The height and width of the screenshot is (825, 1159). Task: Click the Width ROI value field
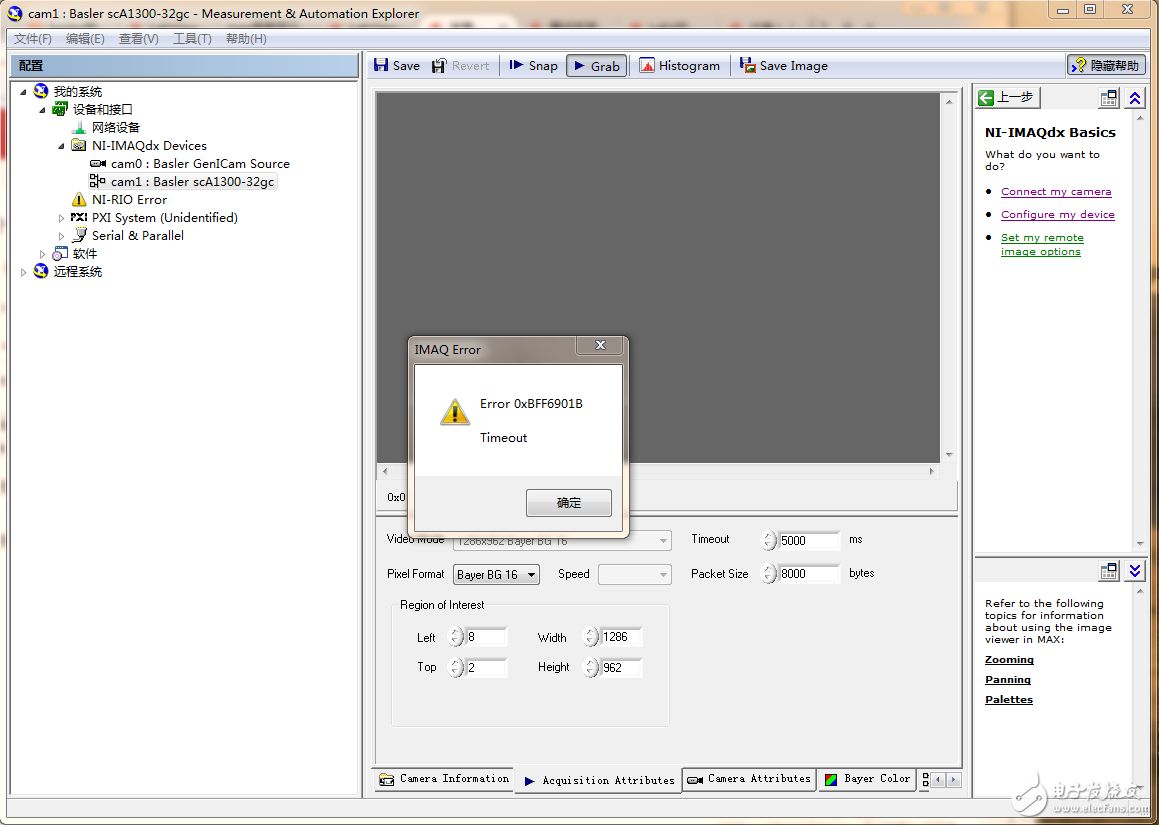tap(621, 636)
